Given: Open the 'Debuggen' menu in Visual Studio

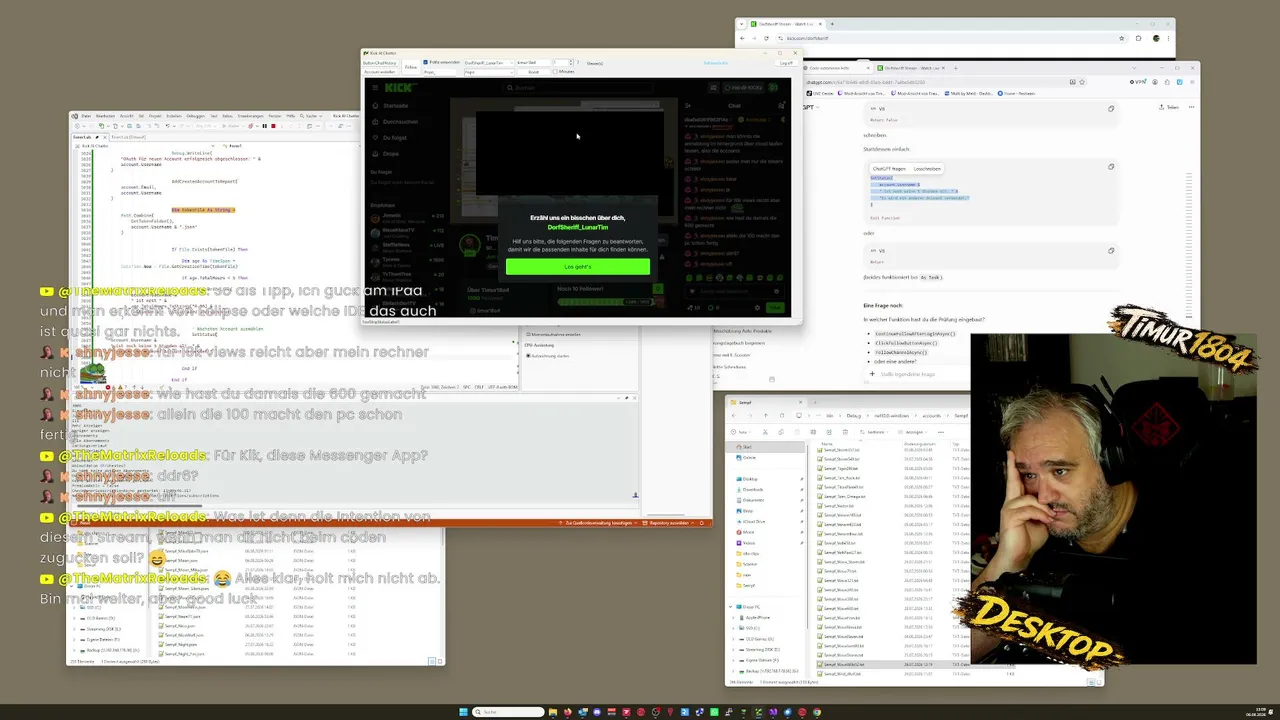Looking at the screenshot, I should pyautogui.click(x=195, y=116).
